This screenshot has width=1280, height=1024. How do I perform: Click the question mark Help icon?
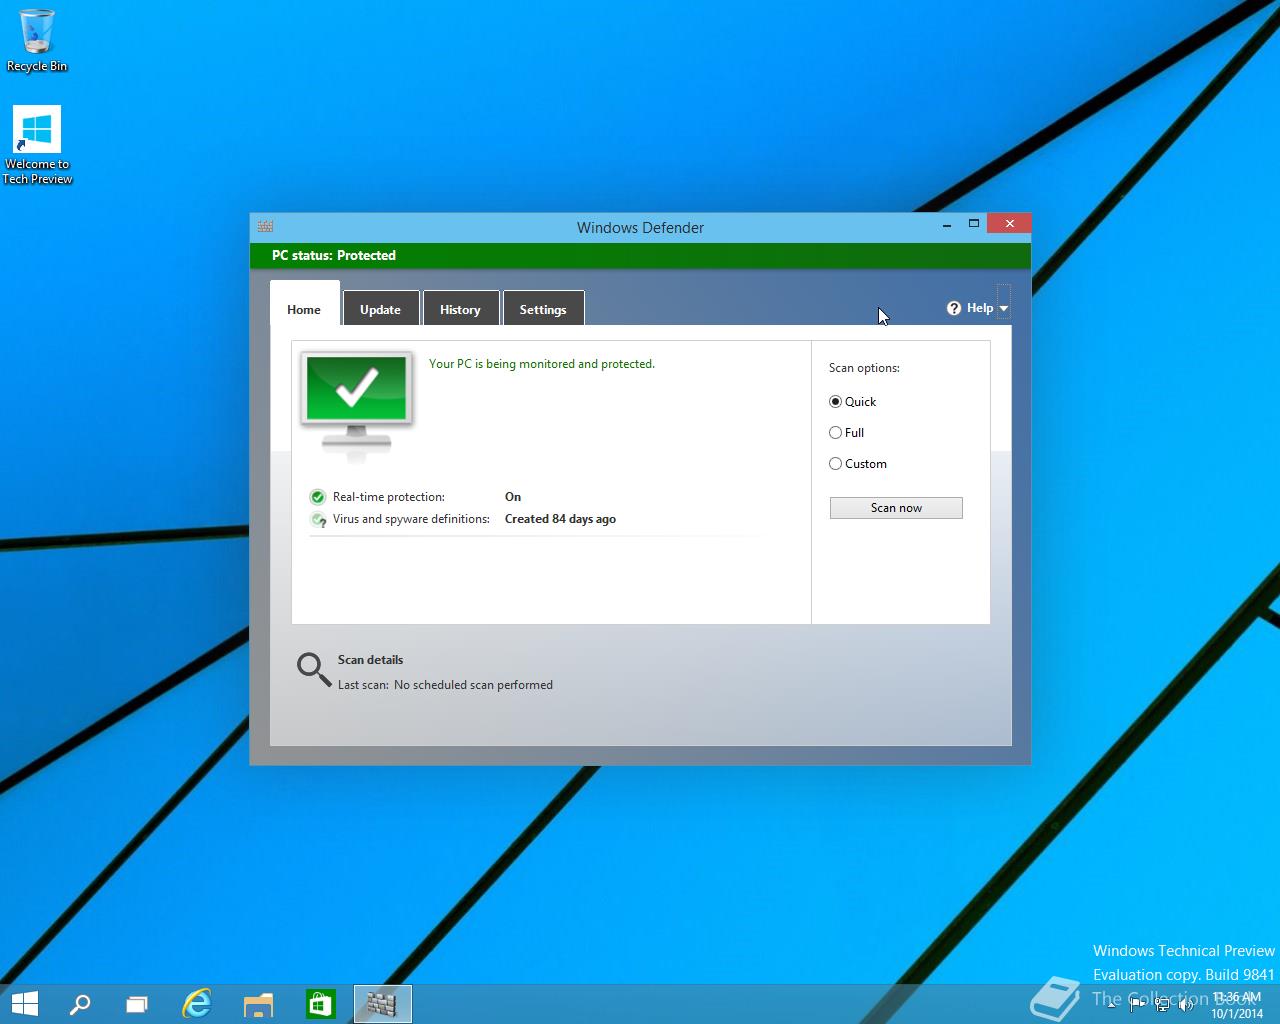click(954, 308)
